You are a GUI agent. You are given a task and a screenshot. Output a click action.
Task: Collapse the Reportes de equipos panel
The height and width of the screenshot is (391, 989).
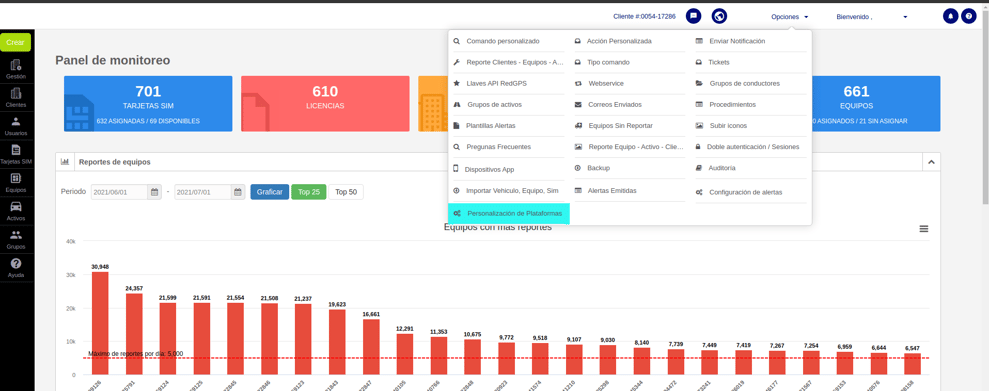931,162
